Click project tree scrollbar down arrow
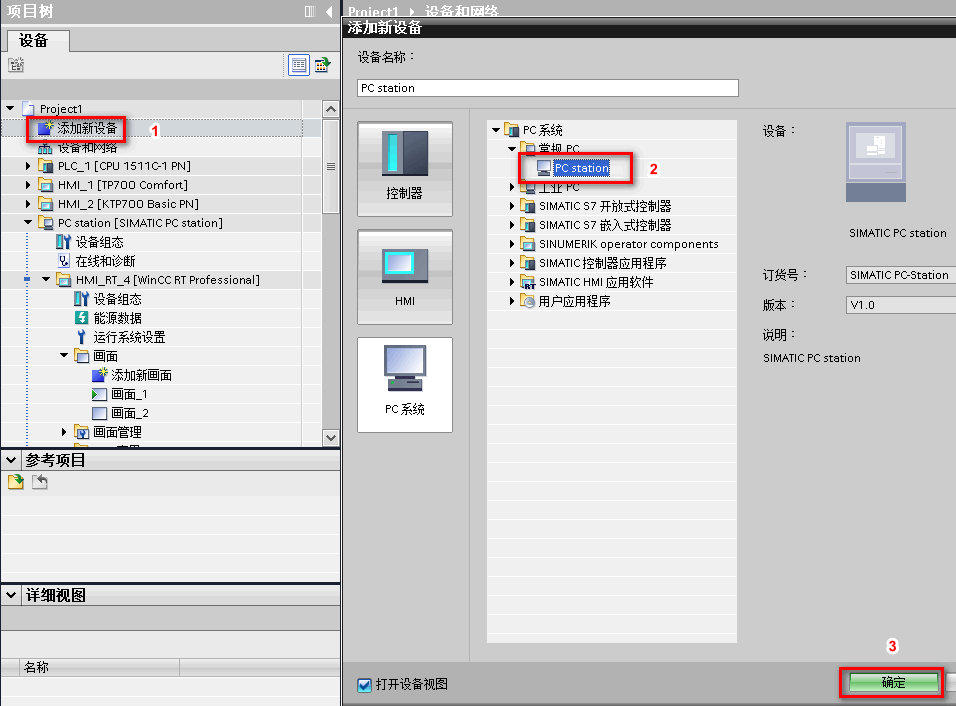This screenshot has width=956, height=706. pyautogui.click(x=330, y=438)
